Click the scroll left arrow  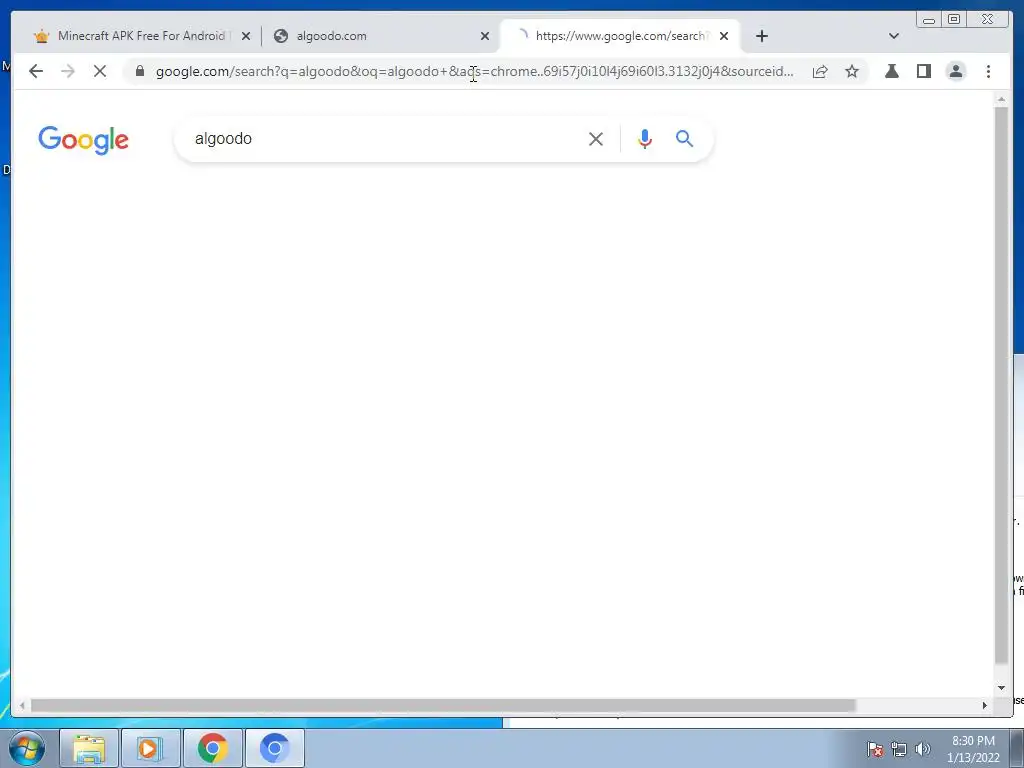[22, 705]
